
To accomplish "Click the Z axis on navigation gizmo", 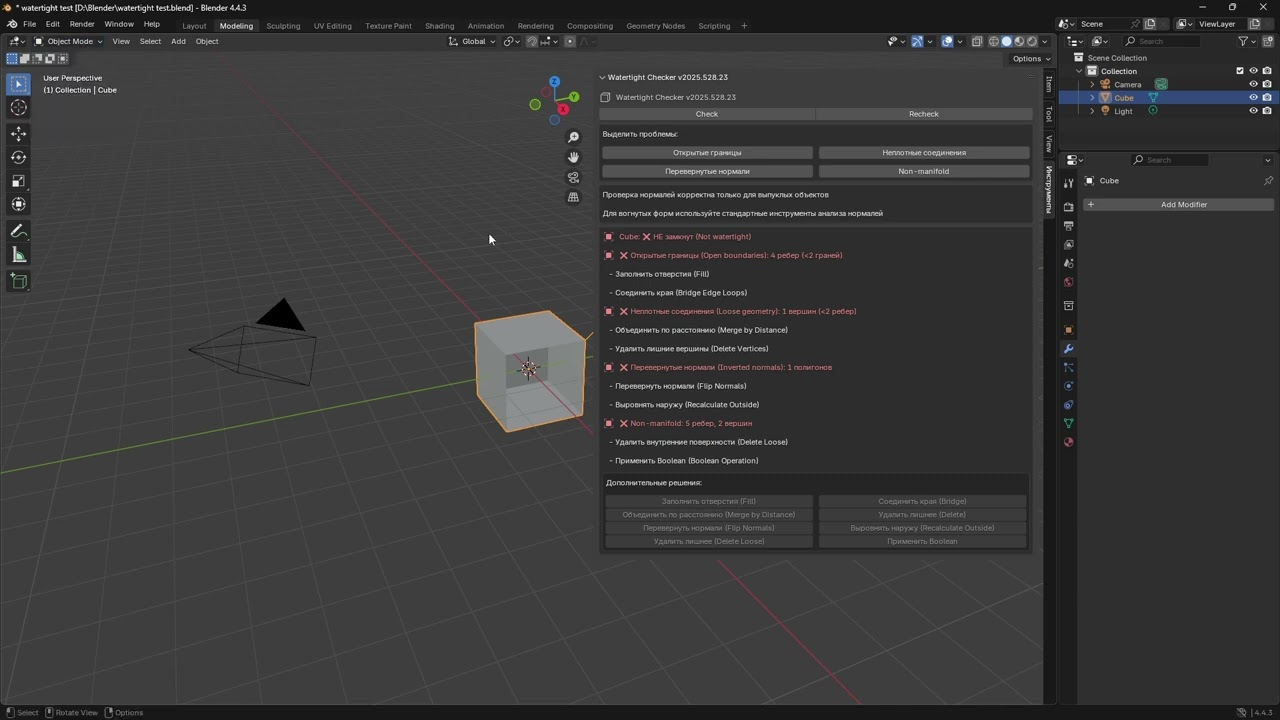I will [554, 82].
